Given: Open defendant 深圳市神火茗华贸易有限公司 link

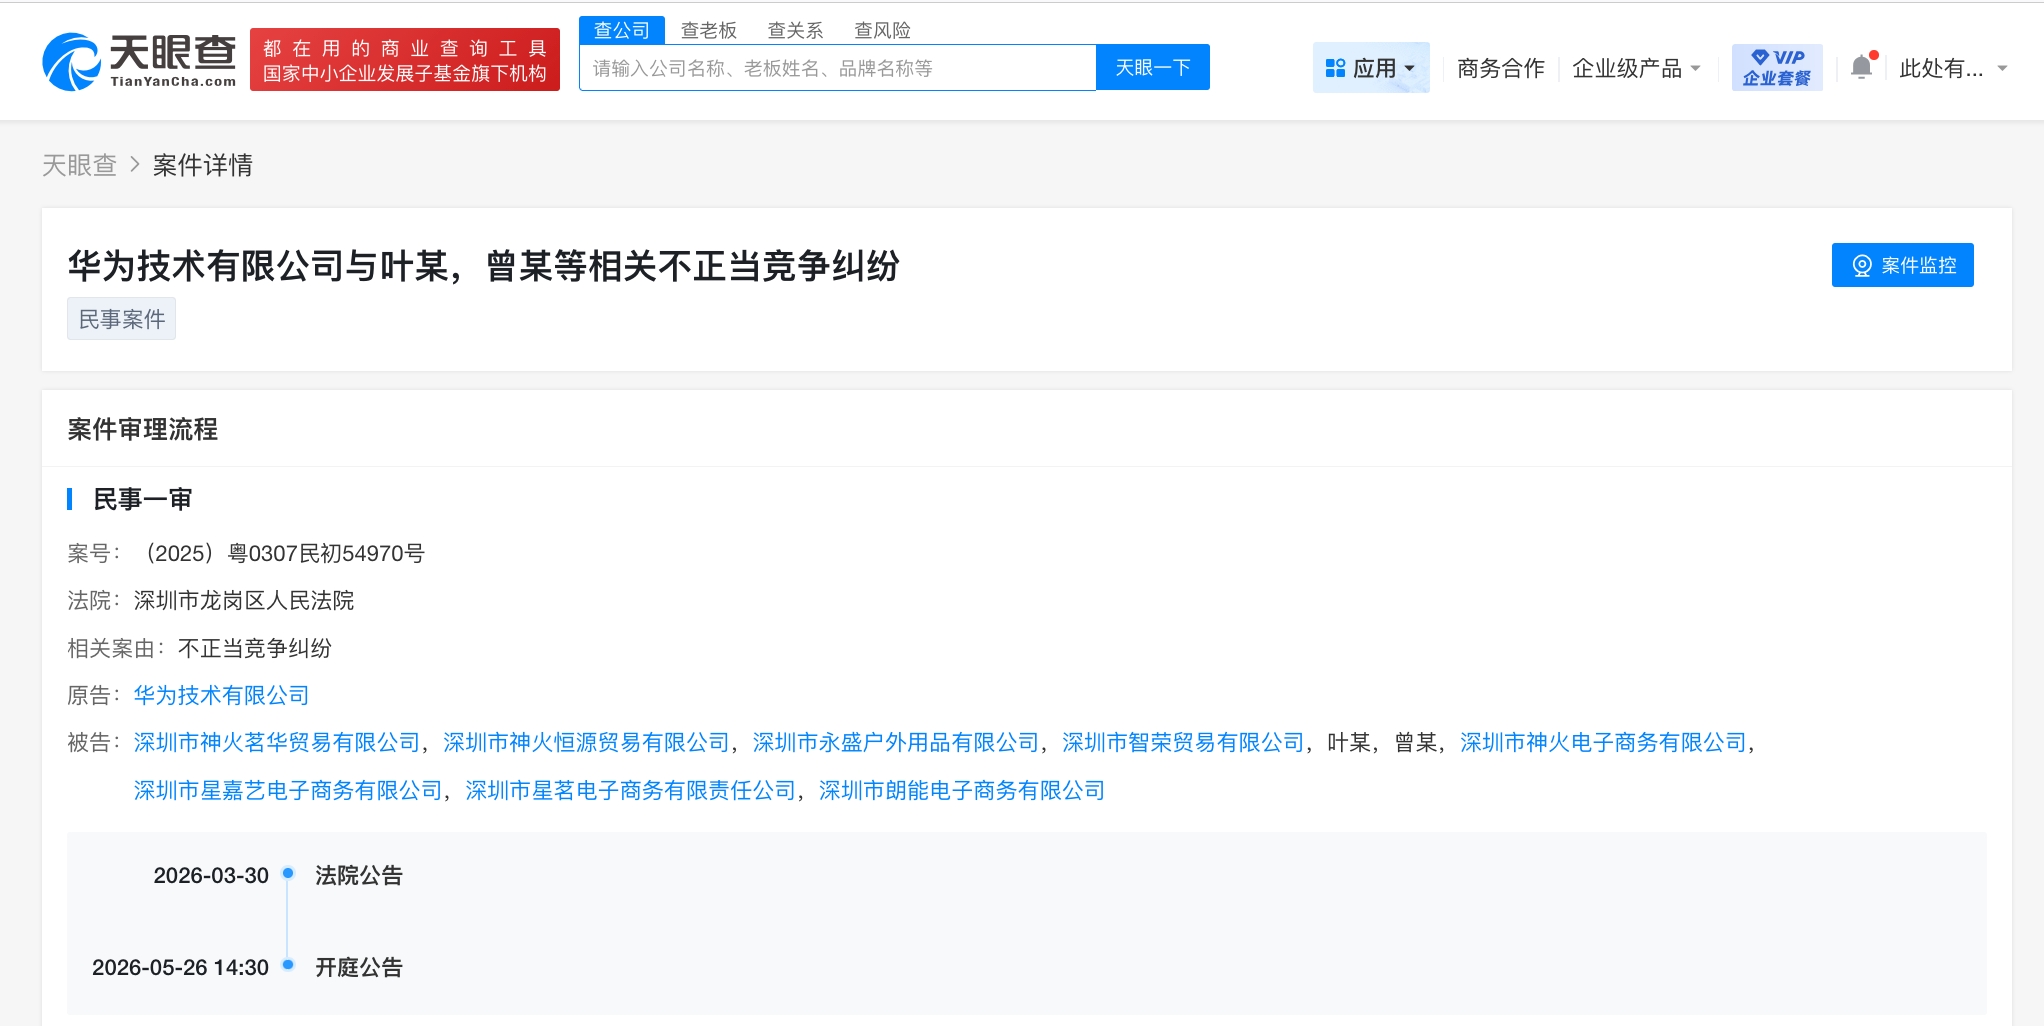Looking at the screenshot, I should 277,742.
